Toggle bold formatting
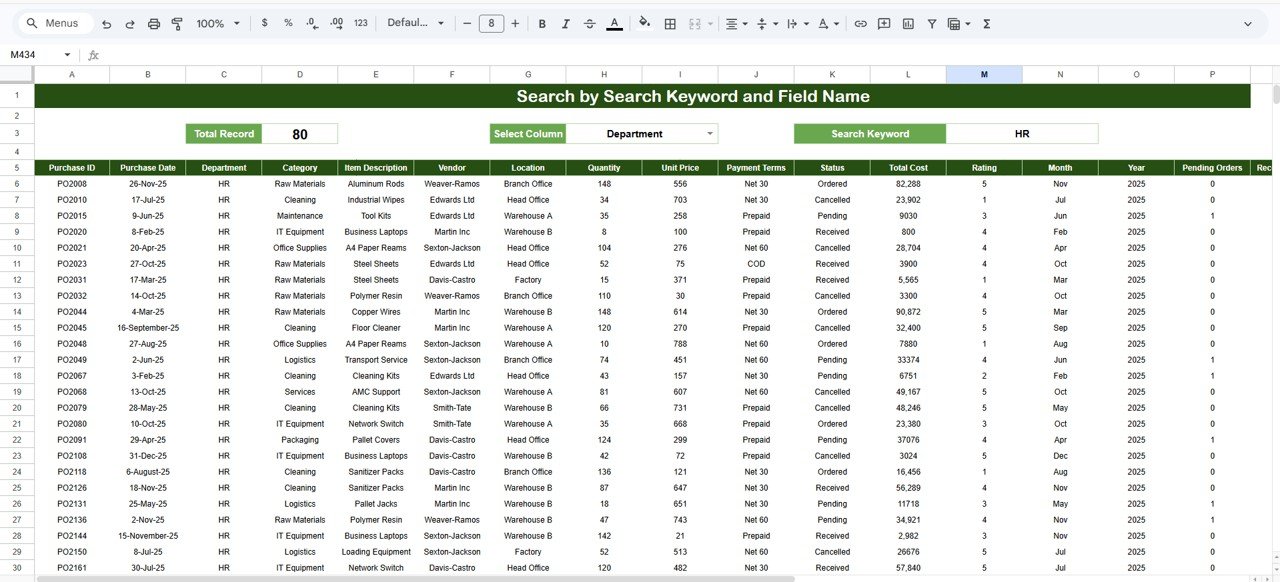This screenshot has height=582, width=1280. pyautogui.click(x=541, y=23)
